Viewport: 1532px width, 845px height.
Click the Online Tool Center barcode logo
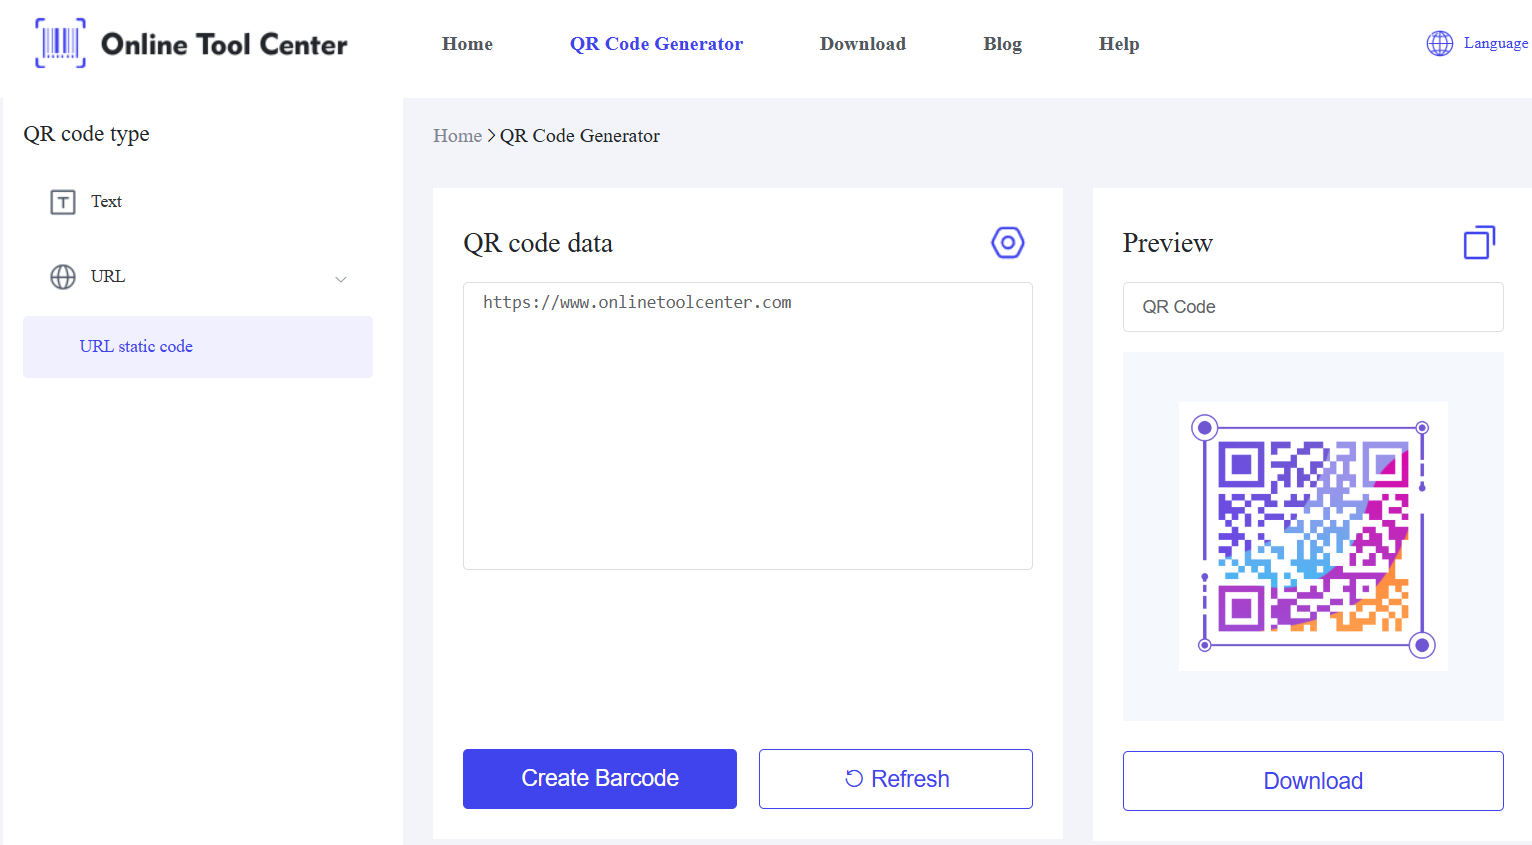(x=60, y=43)
